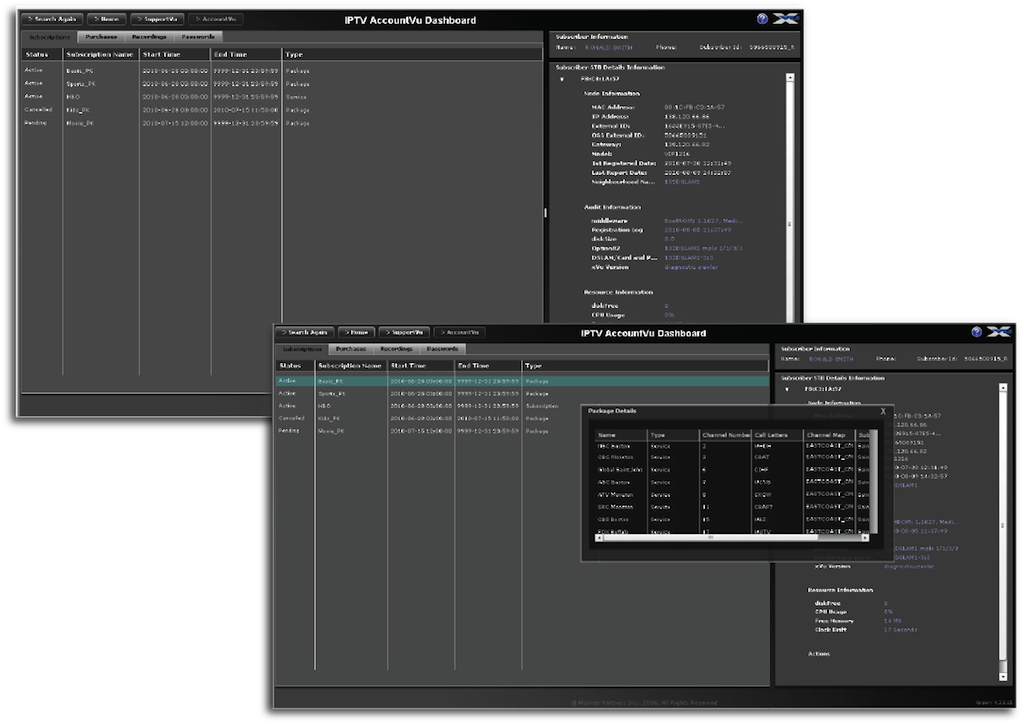The height and width of the screenshot is (725, 1024).
Task: Click the X logo icon in the back window
Action: click(785, 19)
